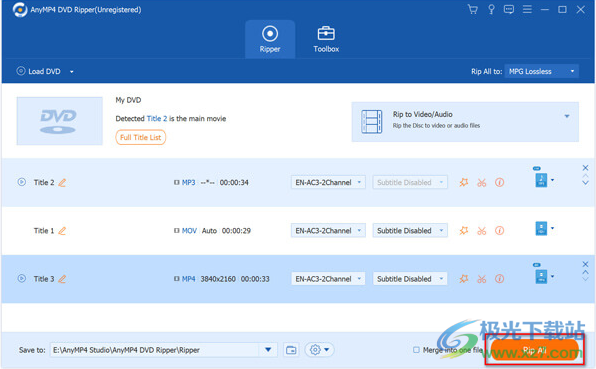Image resolution: width=596 pixels, height=369 pixels.
Task: Open the shopping cart purchase icon
Action: click(x=473, y=10)
